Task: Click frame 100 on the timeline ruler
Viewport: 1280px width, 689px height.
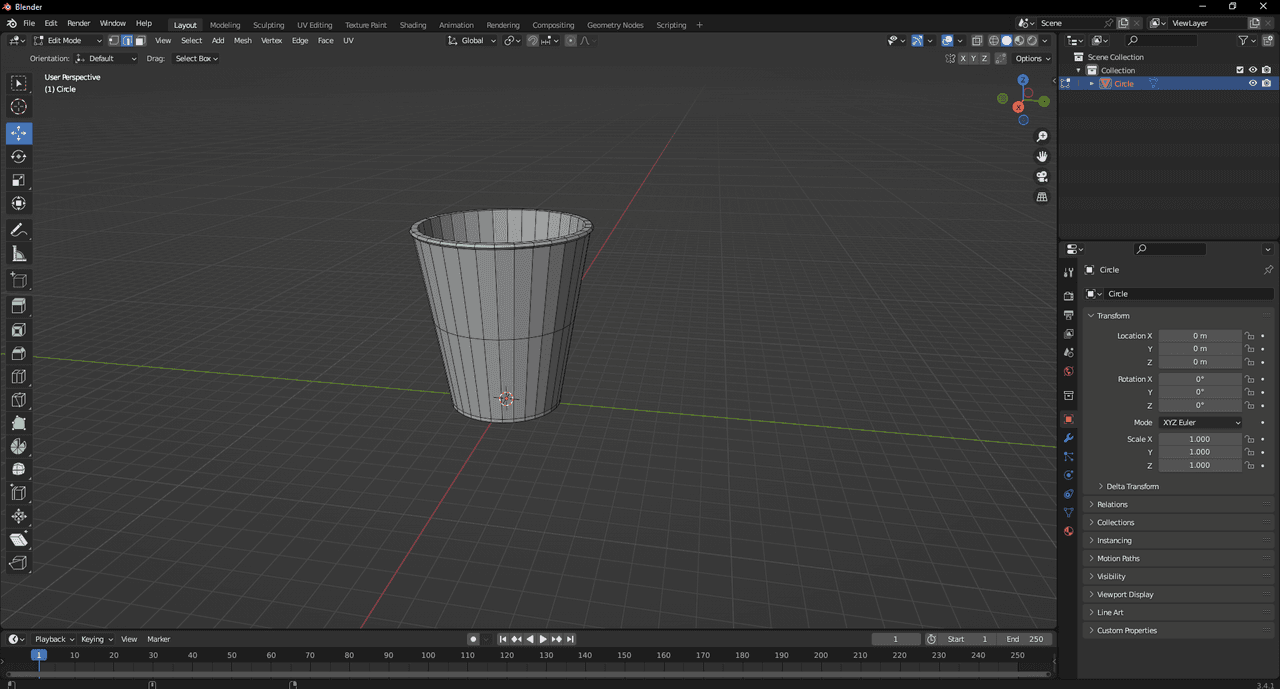Action: (428, 656)
